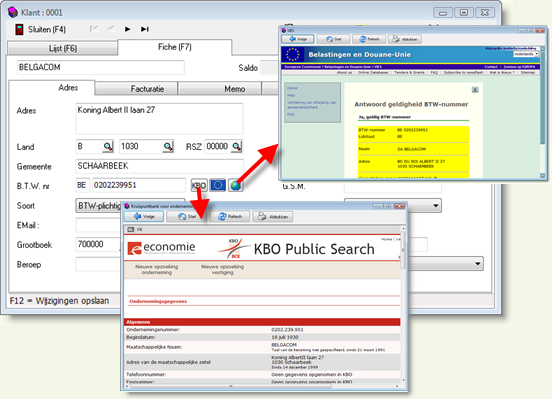Follow Nieuwe opzoeking onderneming link

(x=157, y=269)
